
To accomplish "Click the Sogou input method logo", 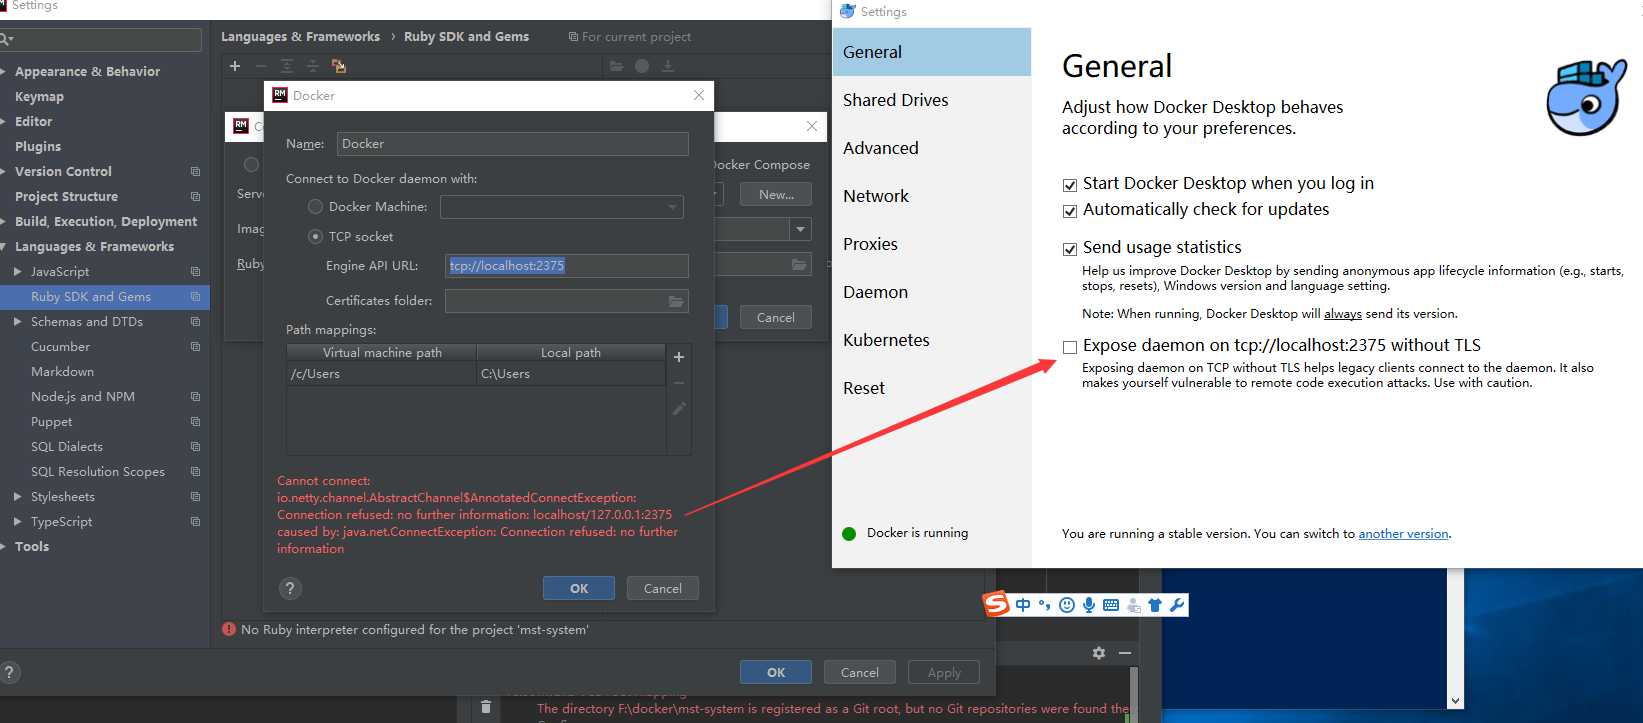I will [996, 604].
